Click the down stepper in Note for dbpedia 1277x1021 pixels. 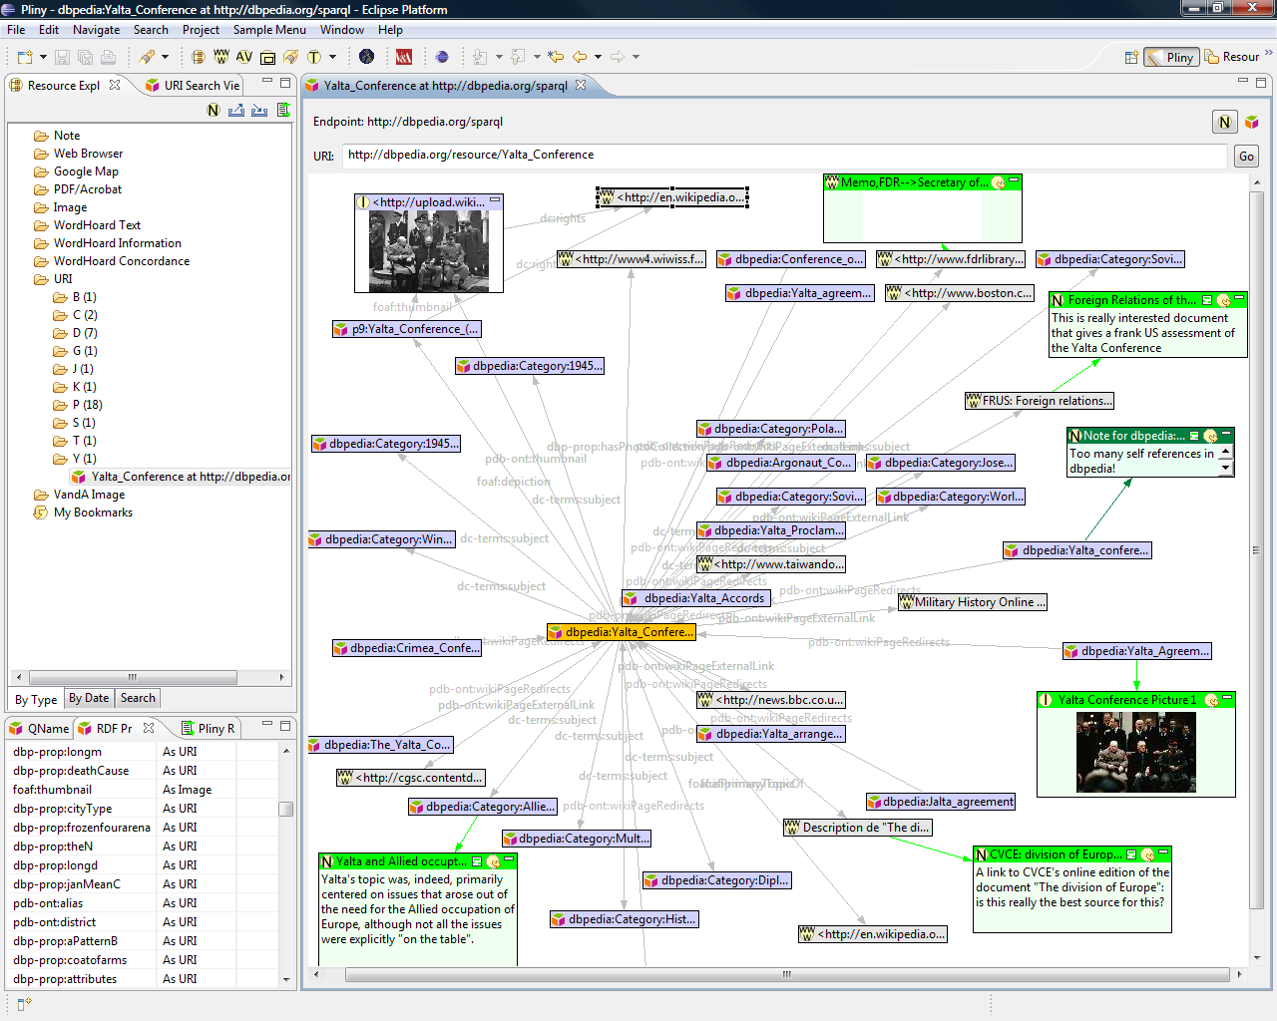point(1226,467)
